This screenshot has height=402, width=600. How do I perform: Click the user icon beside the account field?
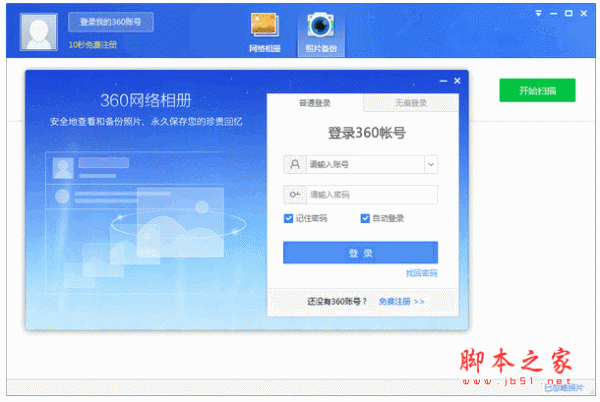[x=295, y=164]
